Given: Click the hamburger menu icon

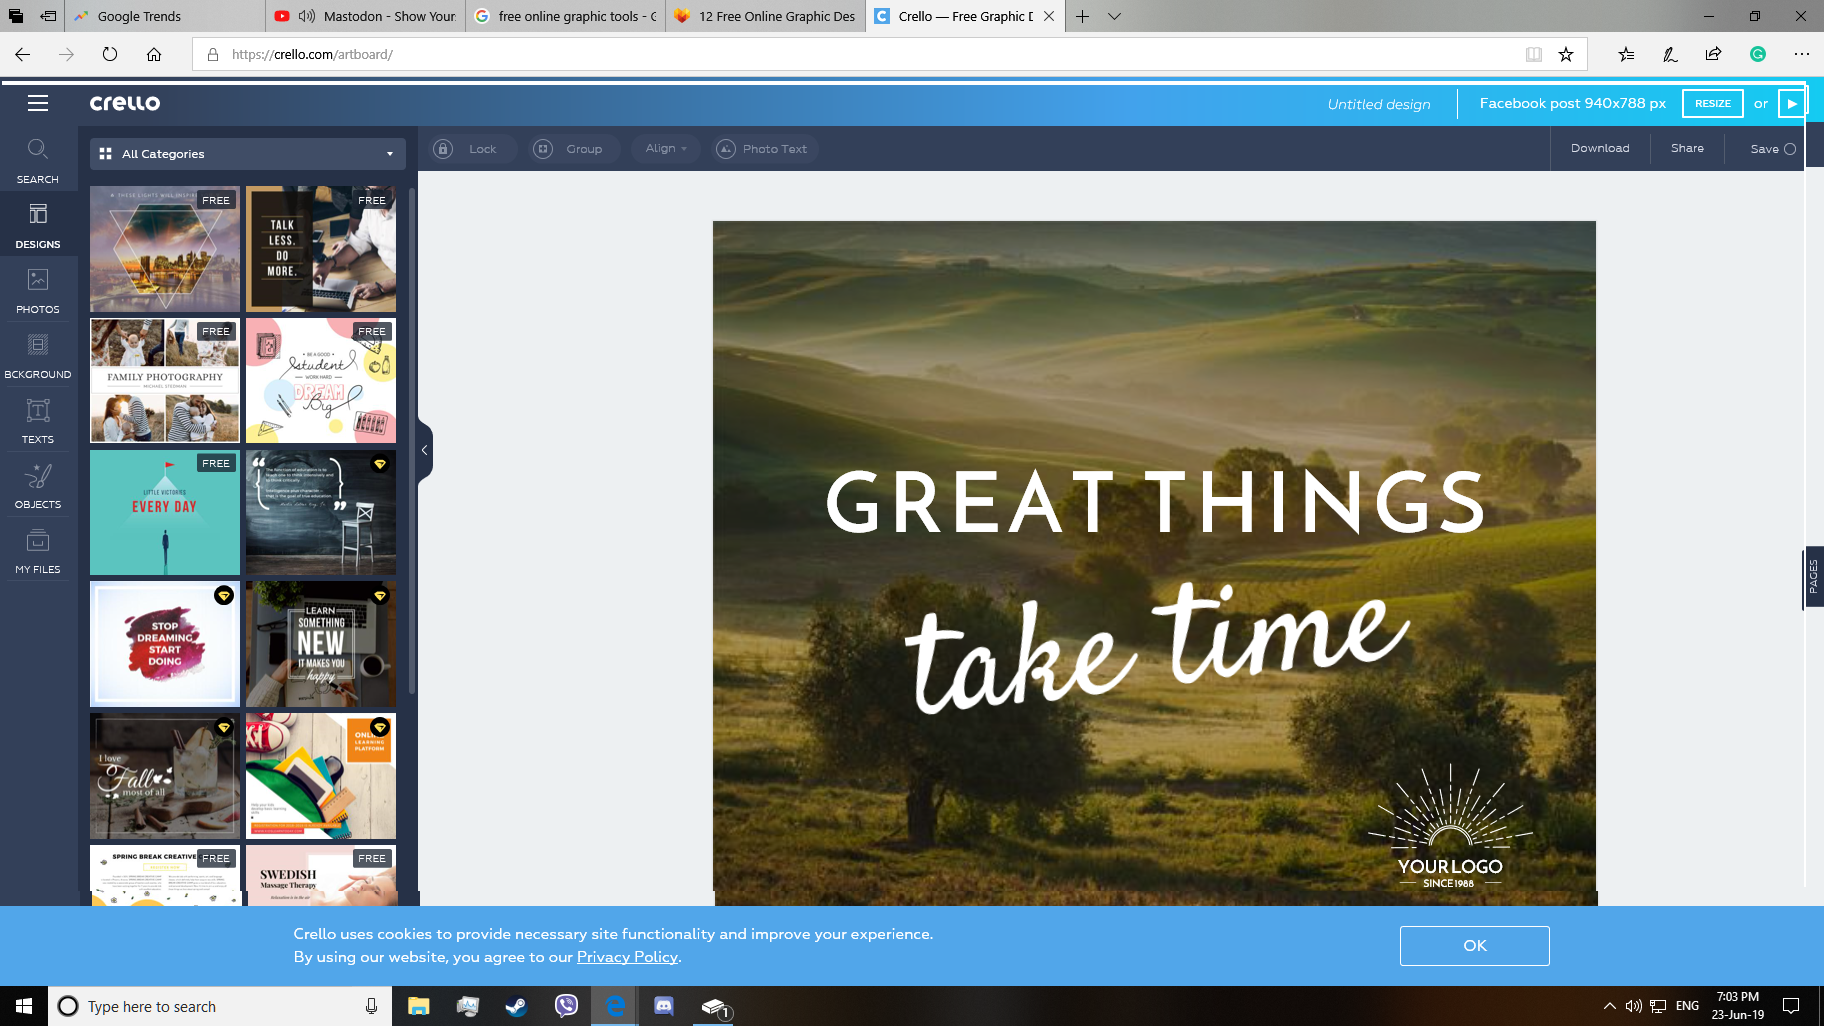Looking at the screenshot, I should click(x=38, y=103).
